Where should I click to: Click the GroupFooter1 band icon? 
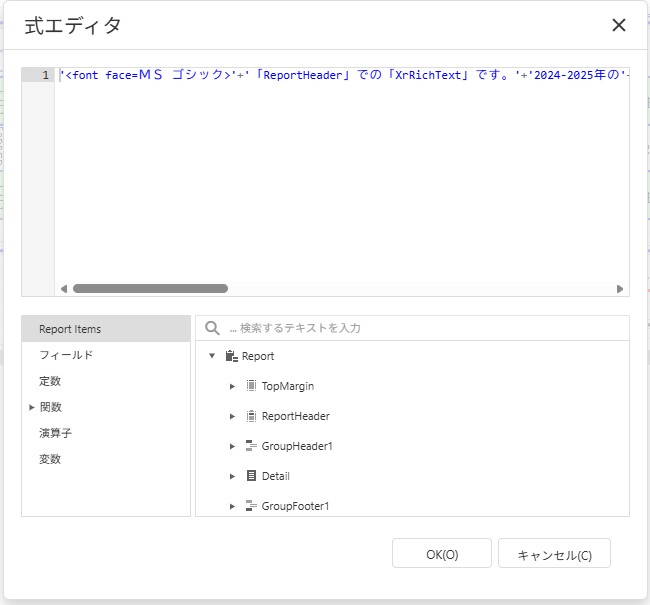coord(251,506)
